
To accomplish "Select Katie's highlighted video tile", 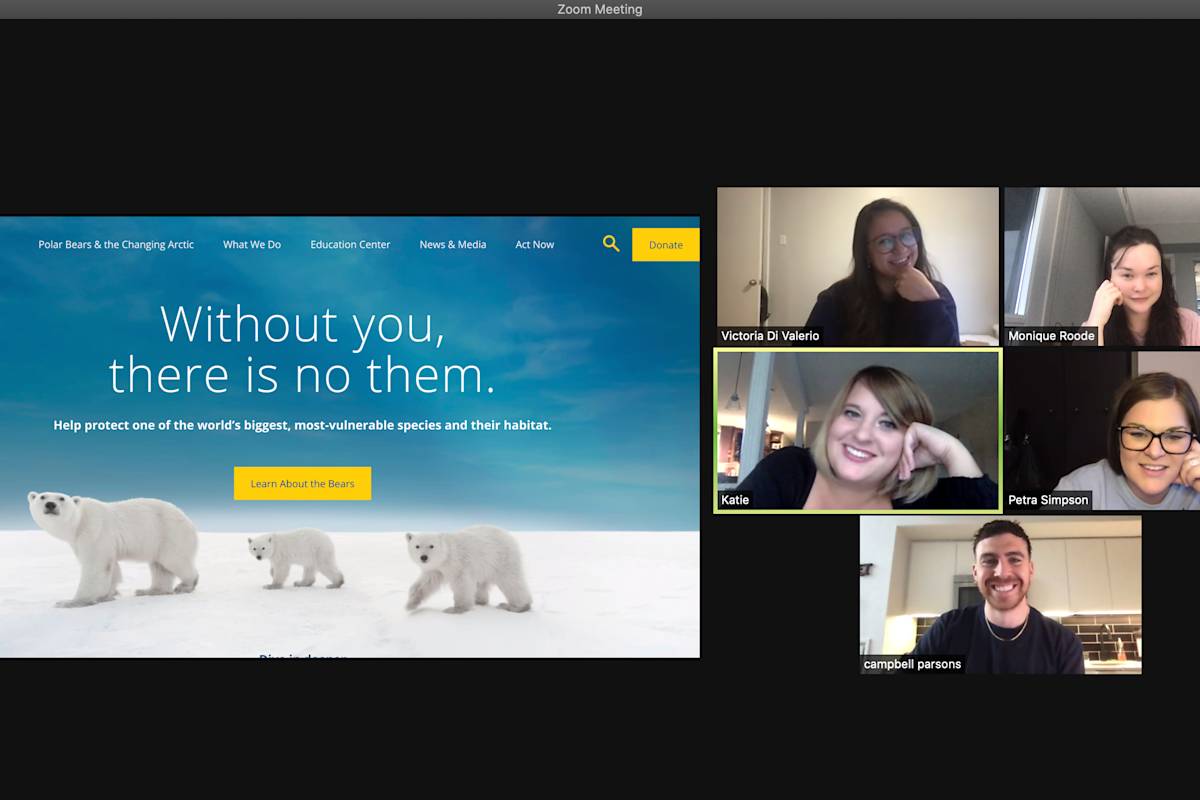I will point(858,431).
